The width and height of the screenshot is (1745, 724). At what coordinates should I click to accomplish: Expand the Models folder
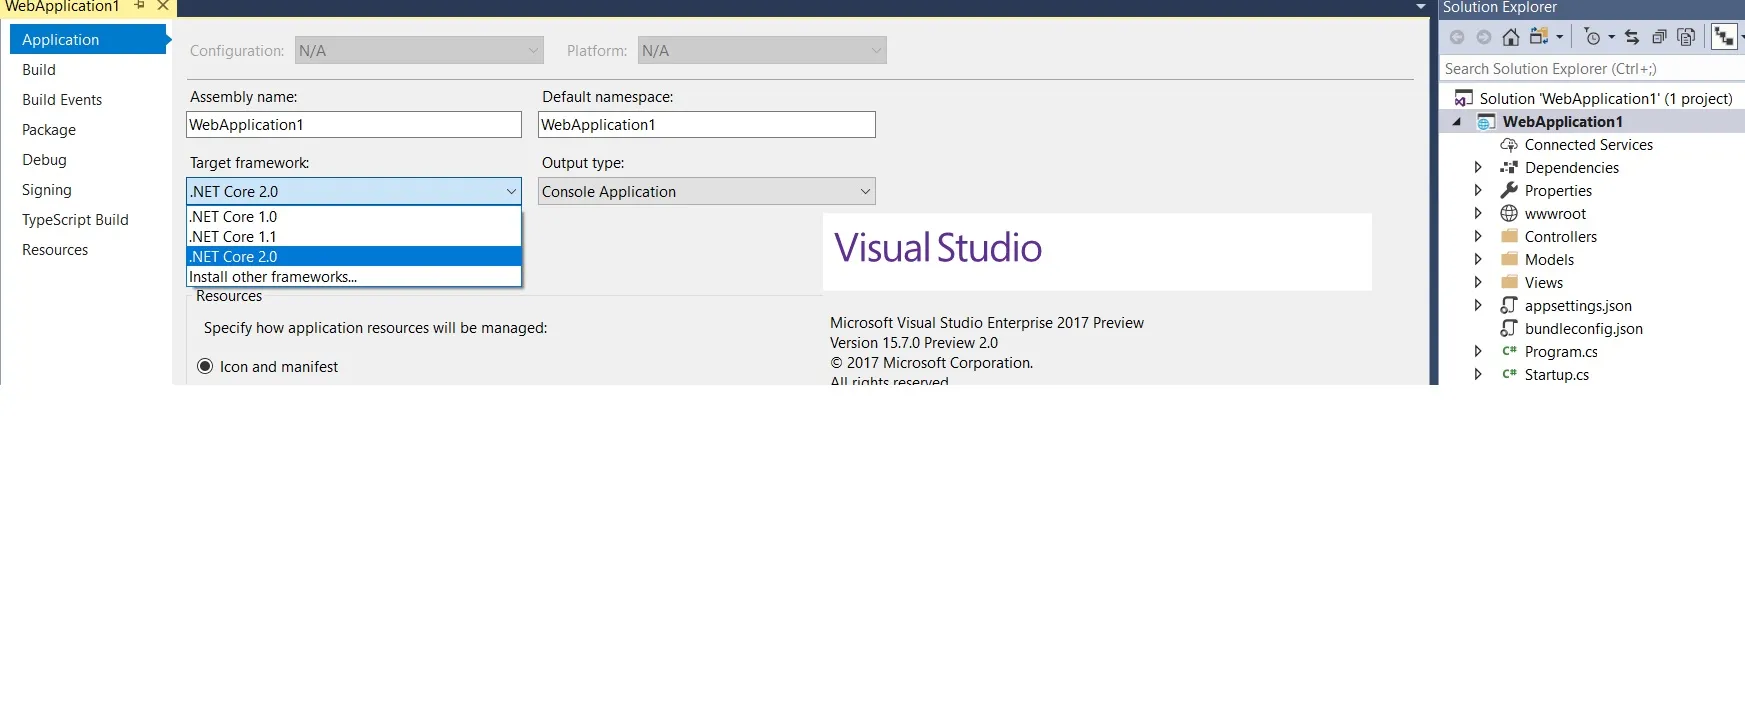(x=1478, y=260)
